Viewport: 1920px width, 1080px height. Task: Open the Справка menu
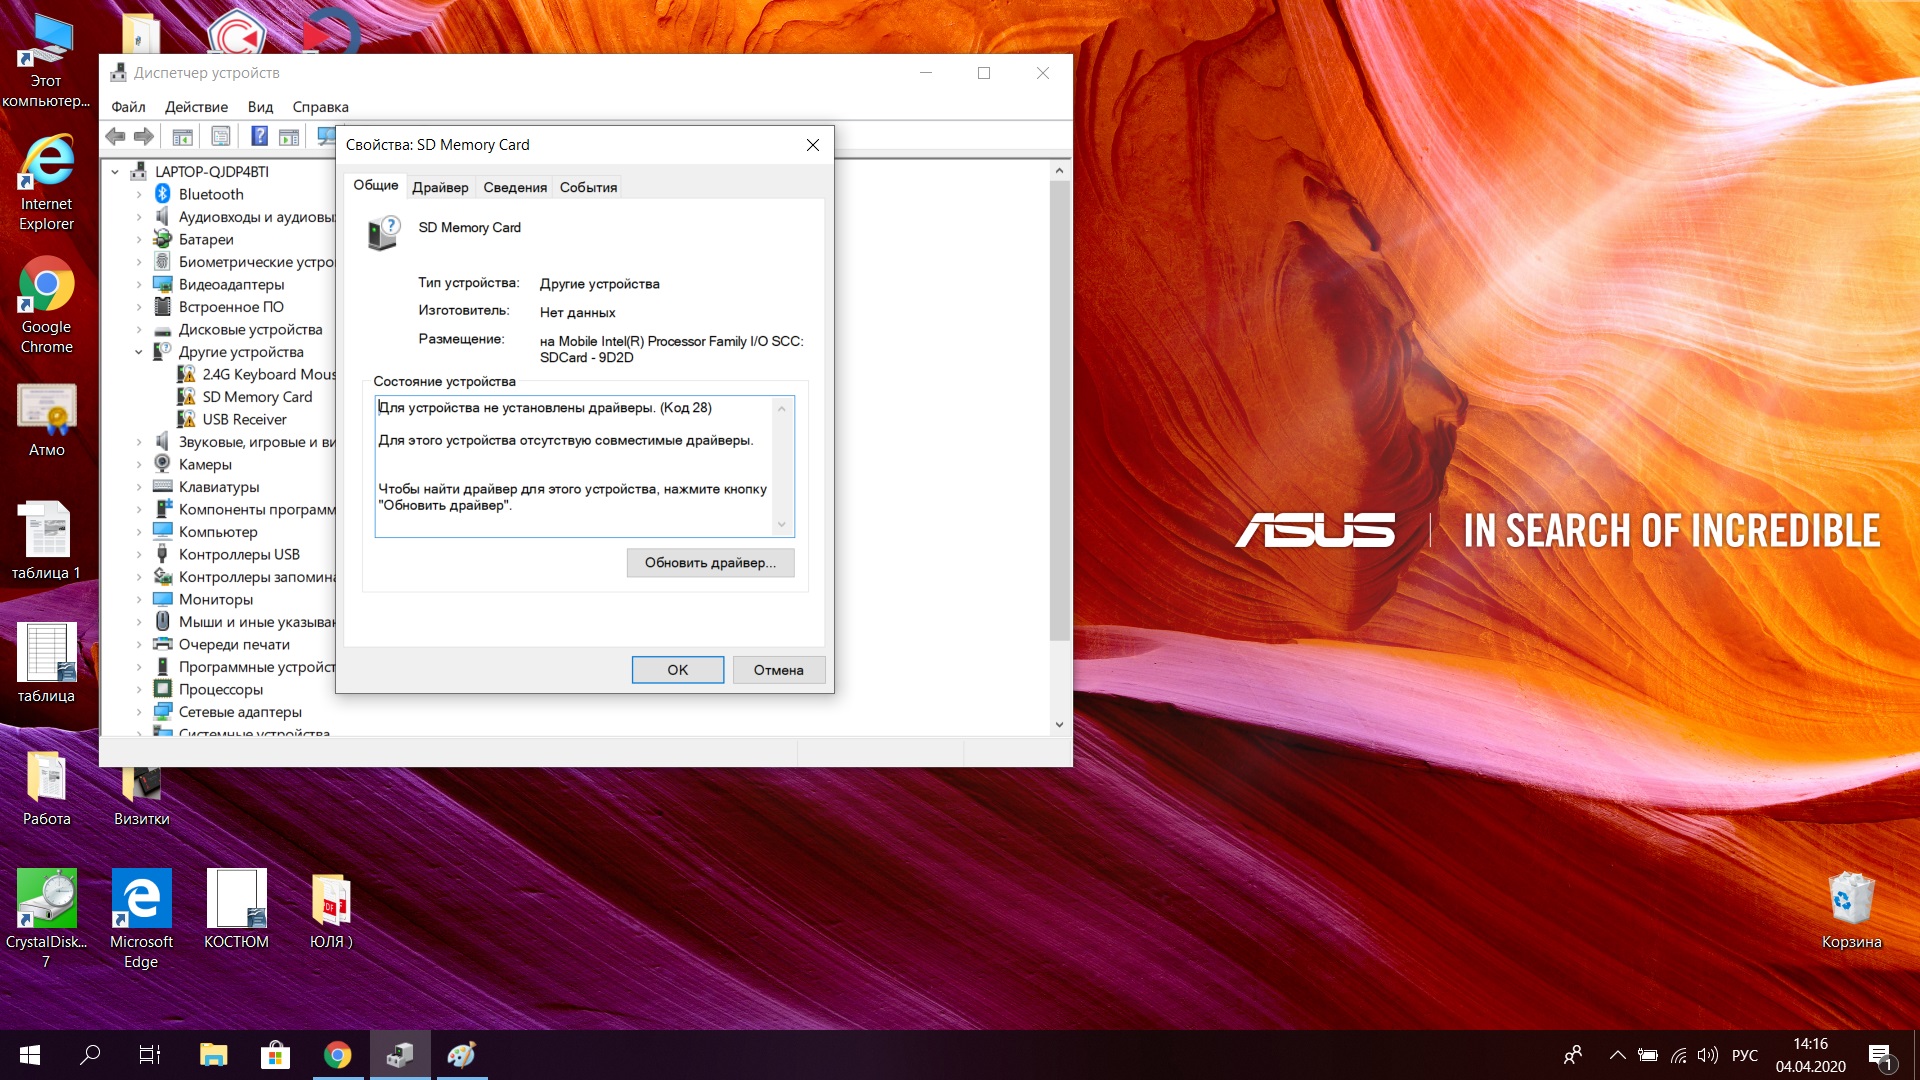pyautogui.click(x=320, y=107)
